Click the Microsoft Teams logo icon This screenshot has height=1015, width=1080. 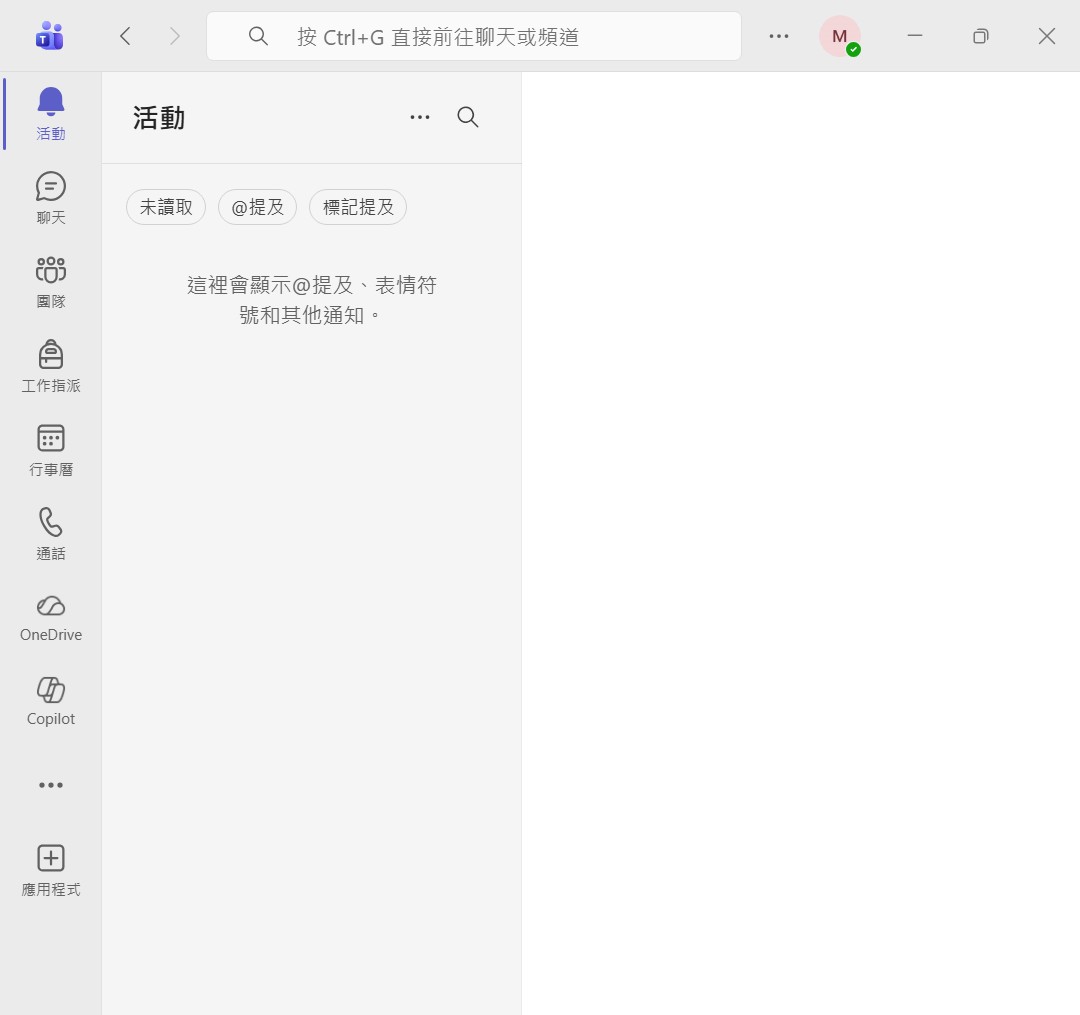coord(49,36)
